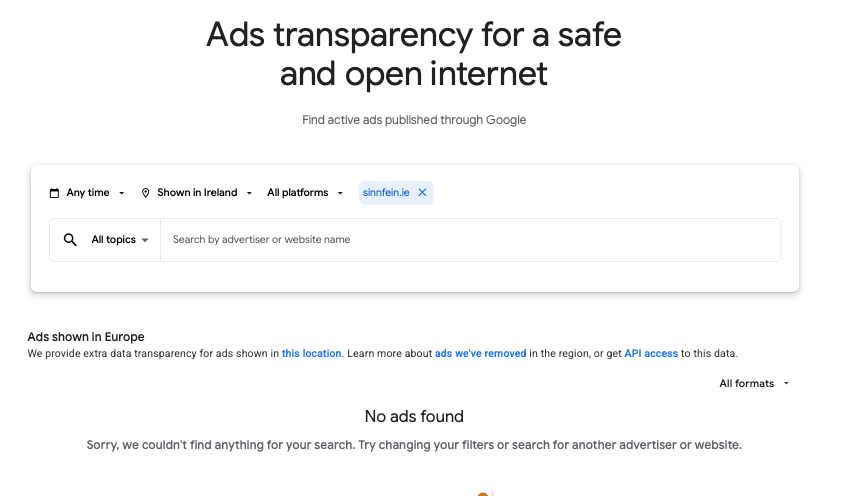Screen dimensions: 850x496
Task: Open the 'this location' link
Action: coord(311,353)
